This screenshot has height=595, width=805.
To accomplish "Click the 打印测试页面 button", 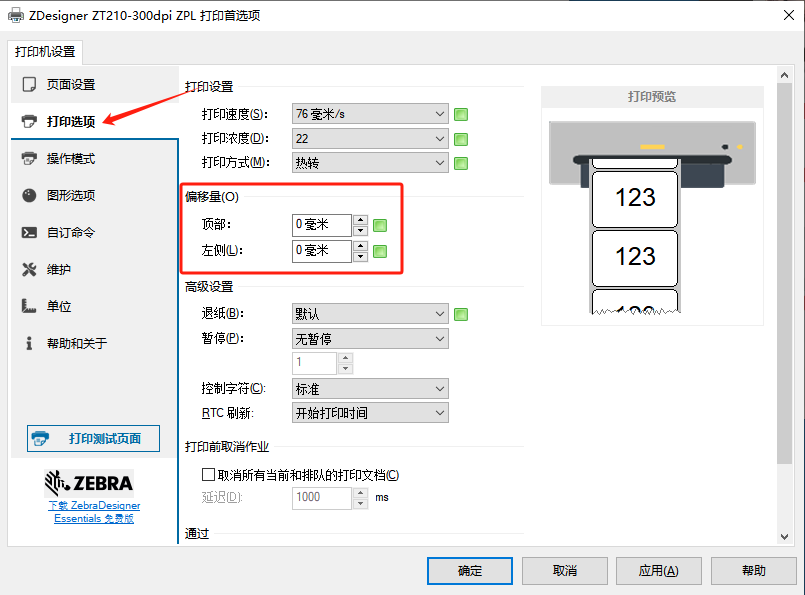I will pyautogui.click(x=94, y=439).
